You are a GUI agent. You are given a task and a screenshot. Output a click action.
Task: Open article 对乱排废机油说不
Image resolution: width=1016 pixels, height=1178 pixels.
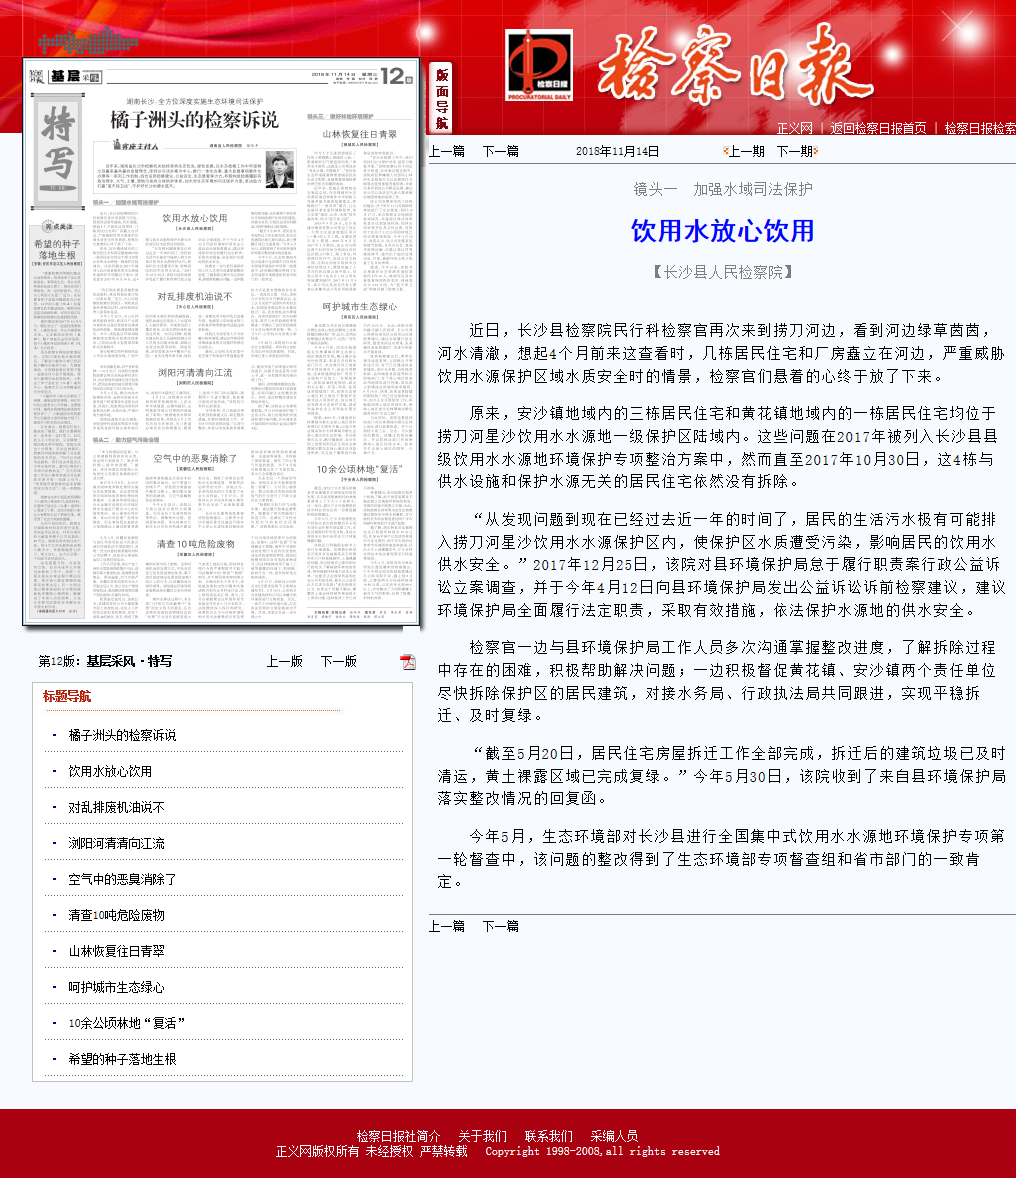pyautogui.click(x=116, y=807)
